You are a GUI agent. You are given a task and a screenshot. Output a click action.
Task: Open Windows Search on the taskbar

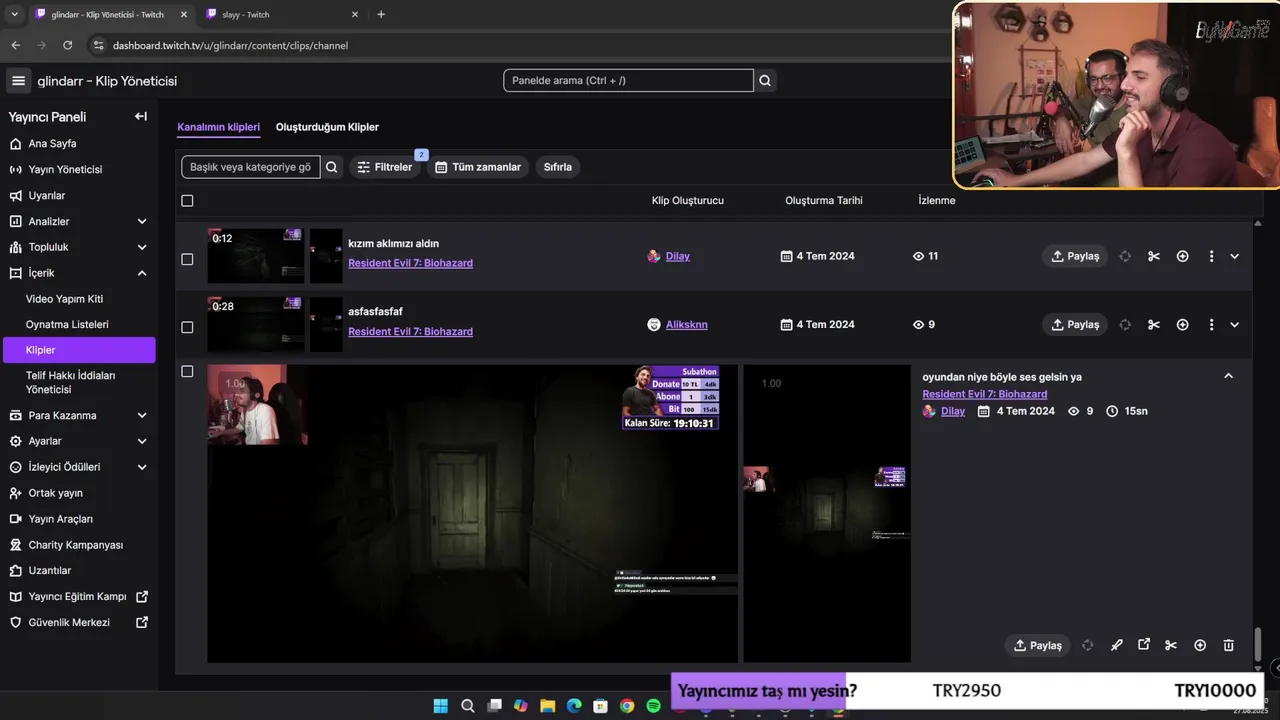tap(467, 706)
